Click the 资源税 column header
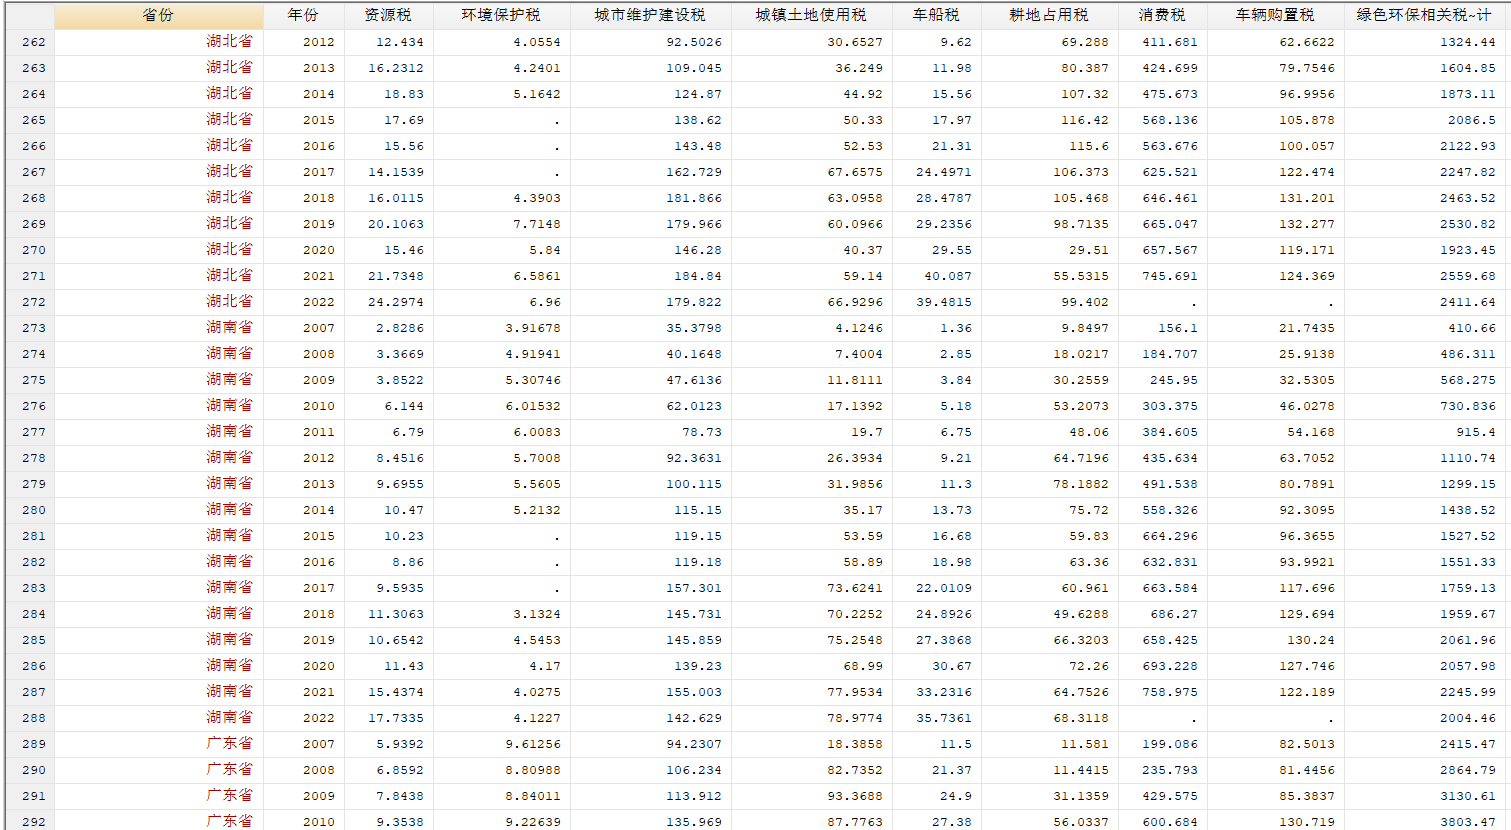This screenshot has width=1511, height=830. click(388, 15)
